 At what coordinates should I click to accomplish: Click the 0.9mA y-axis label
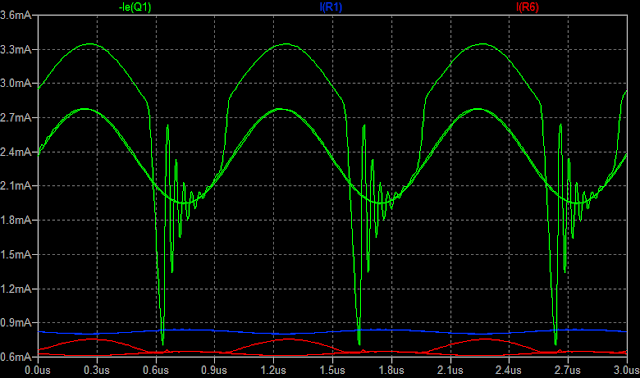pos(16,322)
